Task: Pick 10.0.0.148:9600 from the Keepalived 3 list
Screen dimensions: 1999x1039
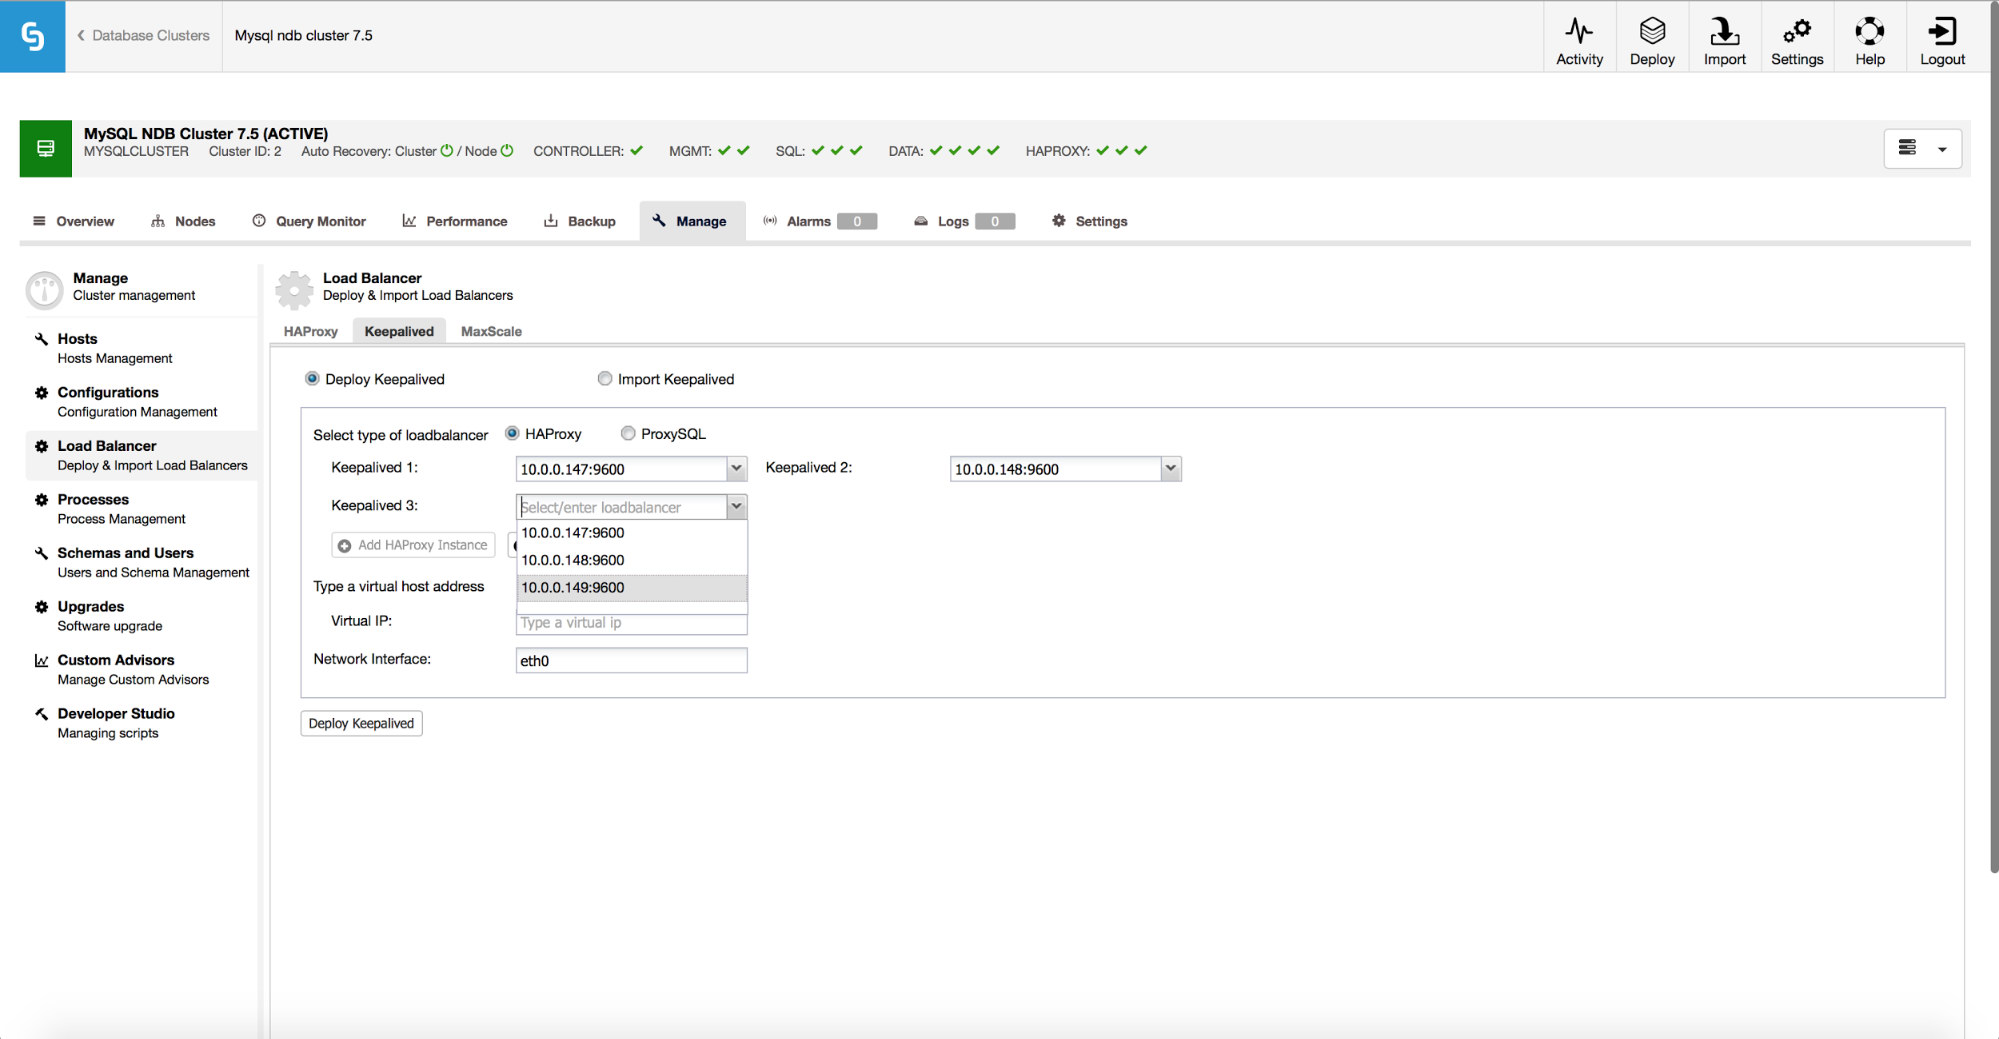Action: pyautogui.click(x=632, y=560)
